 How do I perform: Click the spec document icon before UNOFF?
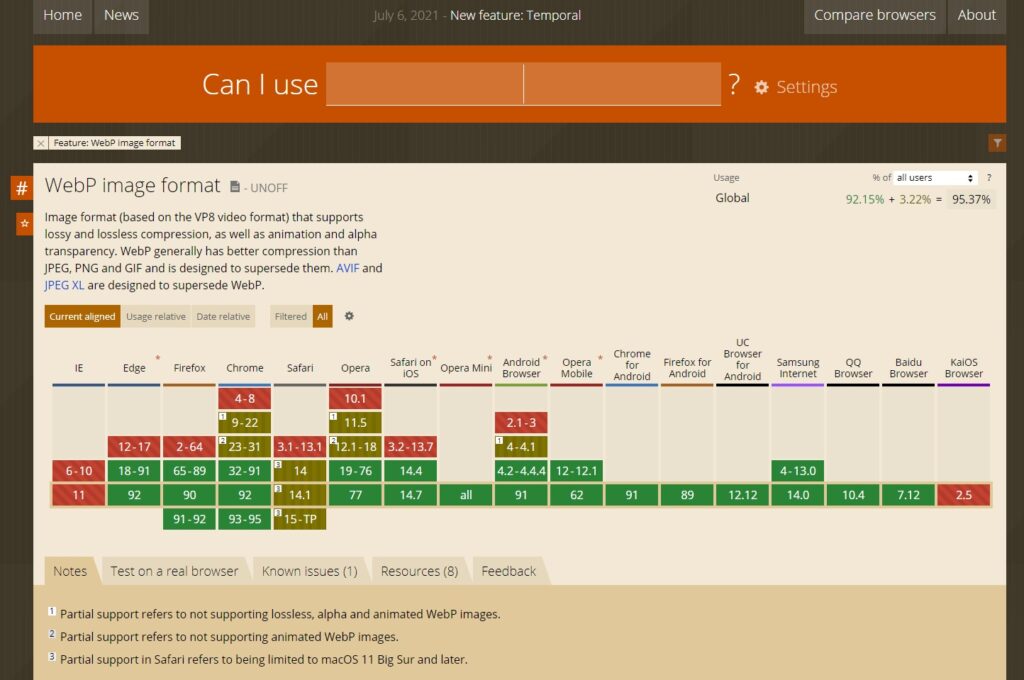[x=235, y=187]
